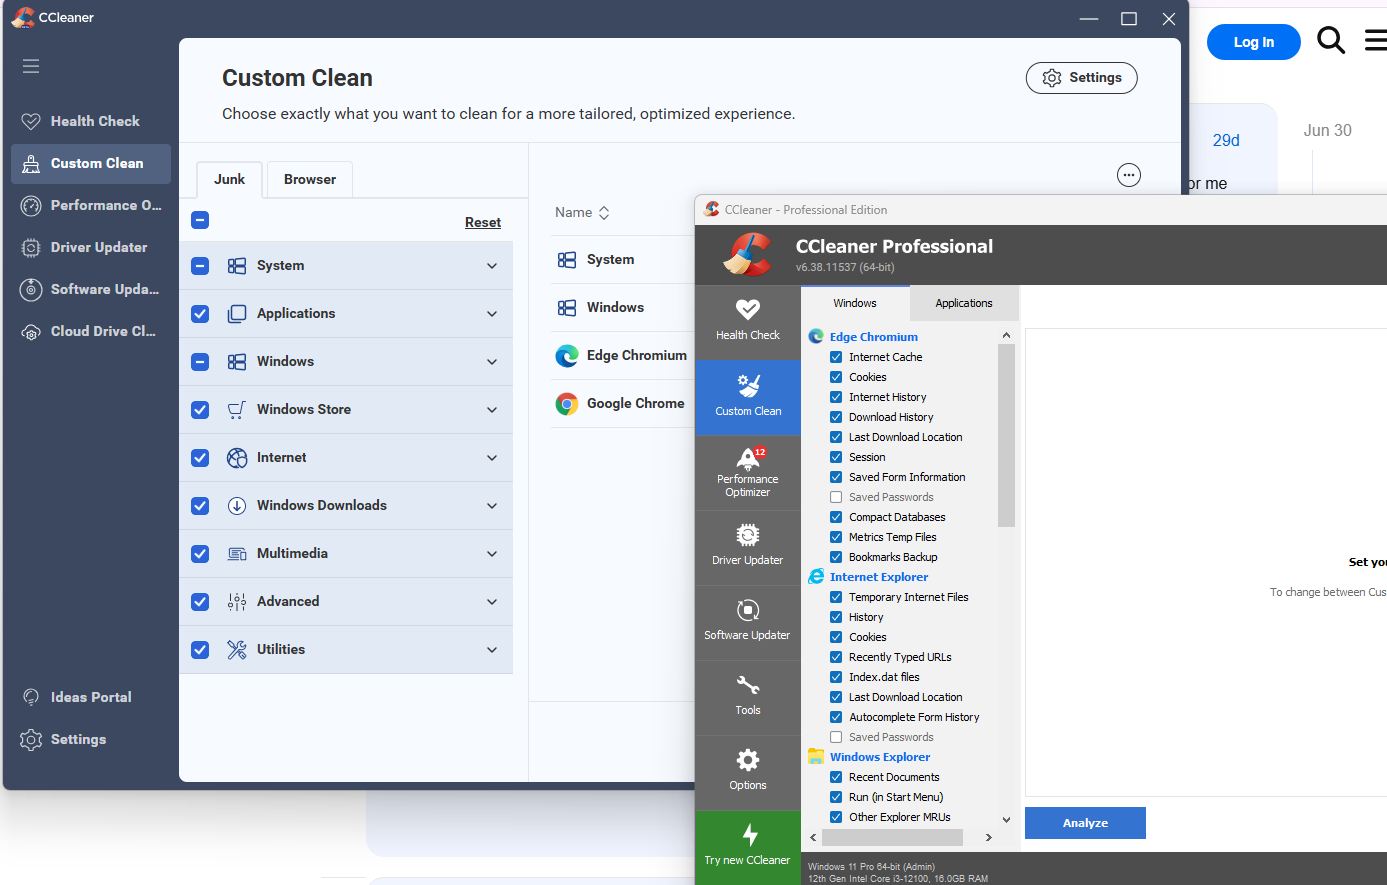1387x885 pixels.
Task: Open Health Check in new CCleaner sidebar
Action: coord(90,121)
